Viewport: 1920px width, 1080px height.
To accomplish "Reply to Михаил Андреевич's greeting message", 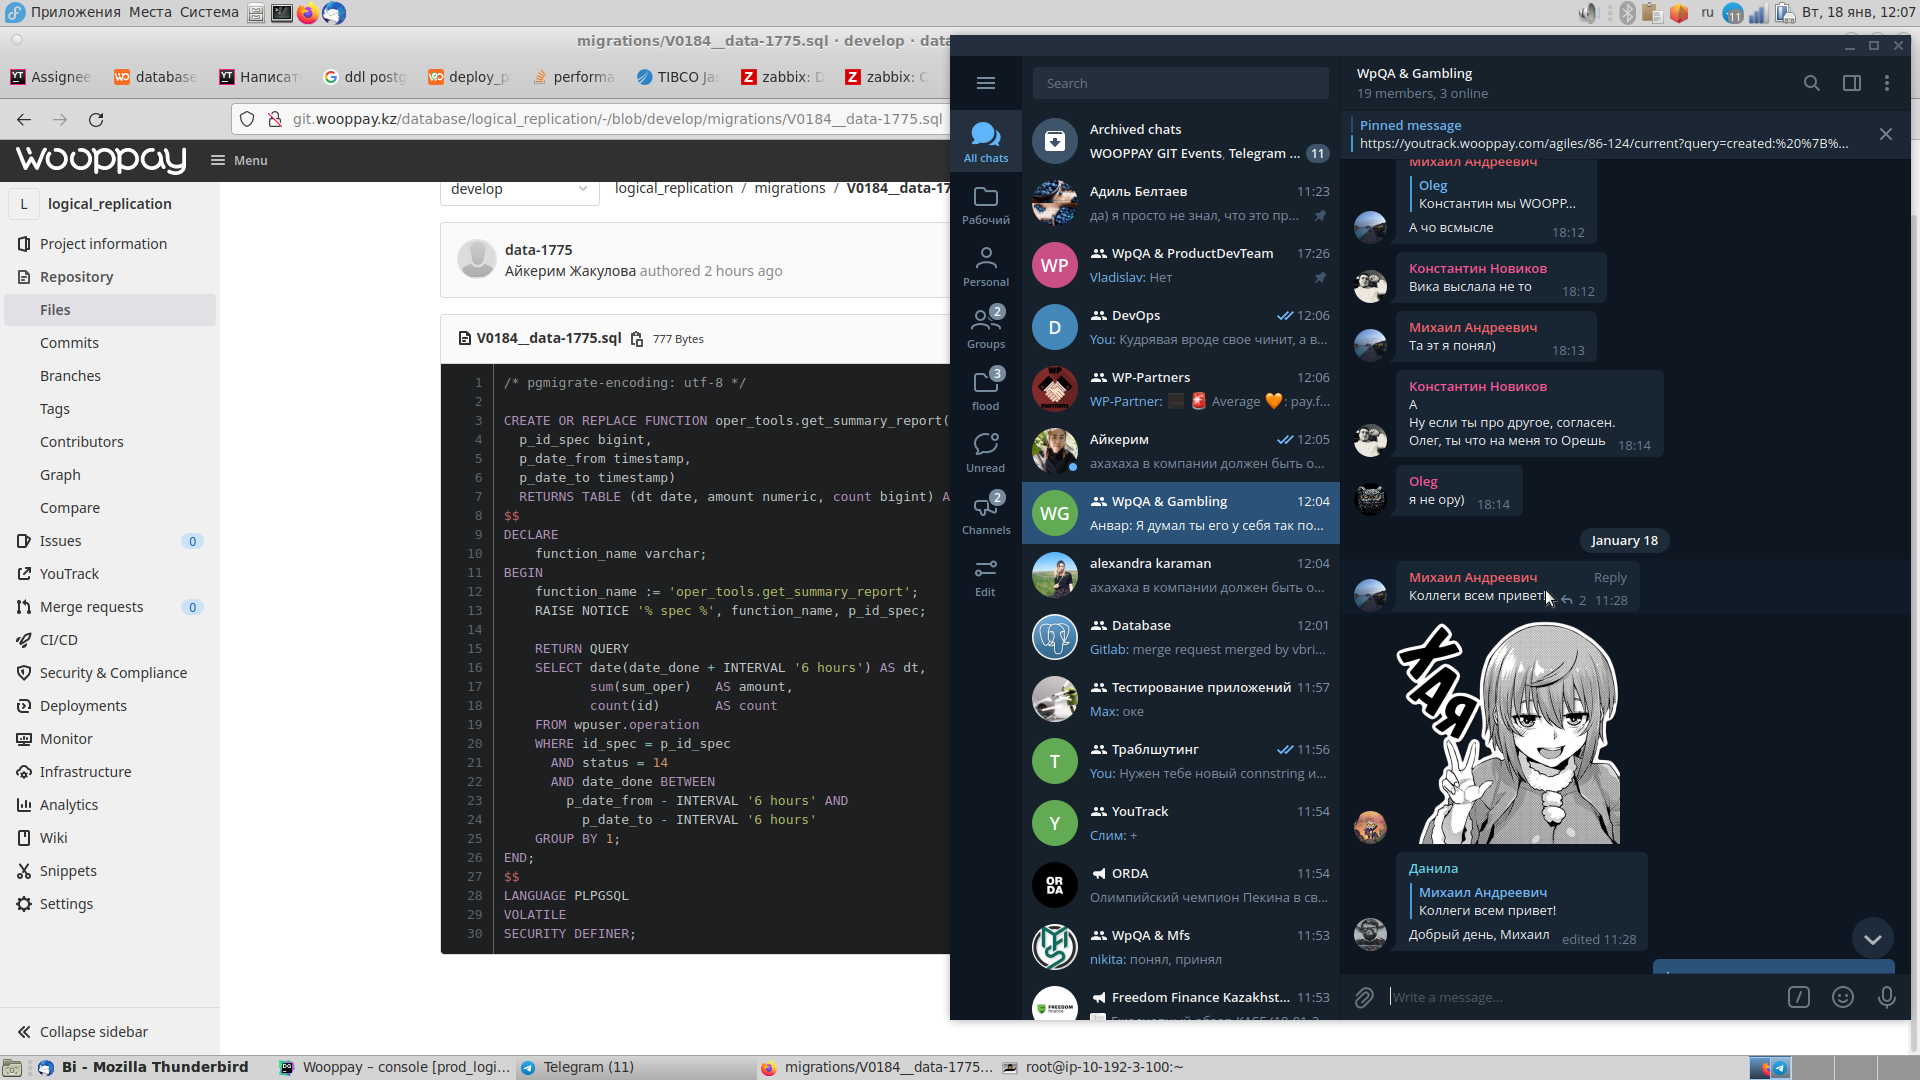I will point(1609,577).
